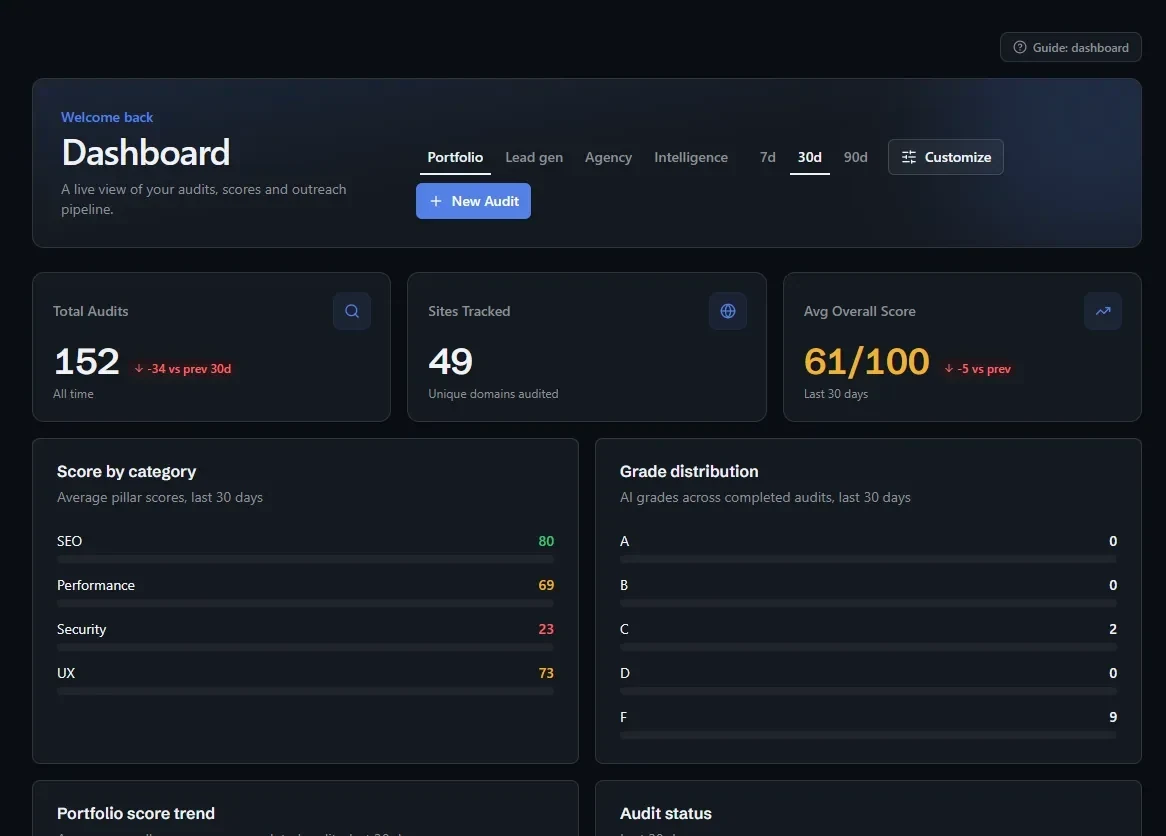
Task: Click the Security score progress bar
Action: pyautogui.click(x=306, y=647)
